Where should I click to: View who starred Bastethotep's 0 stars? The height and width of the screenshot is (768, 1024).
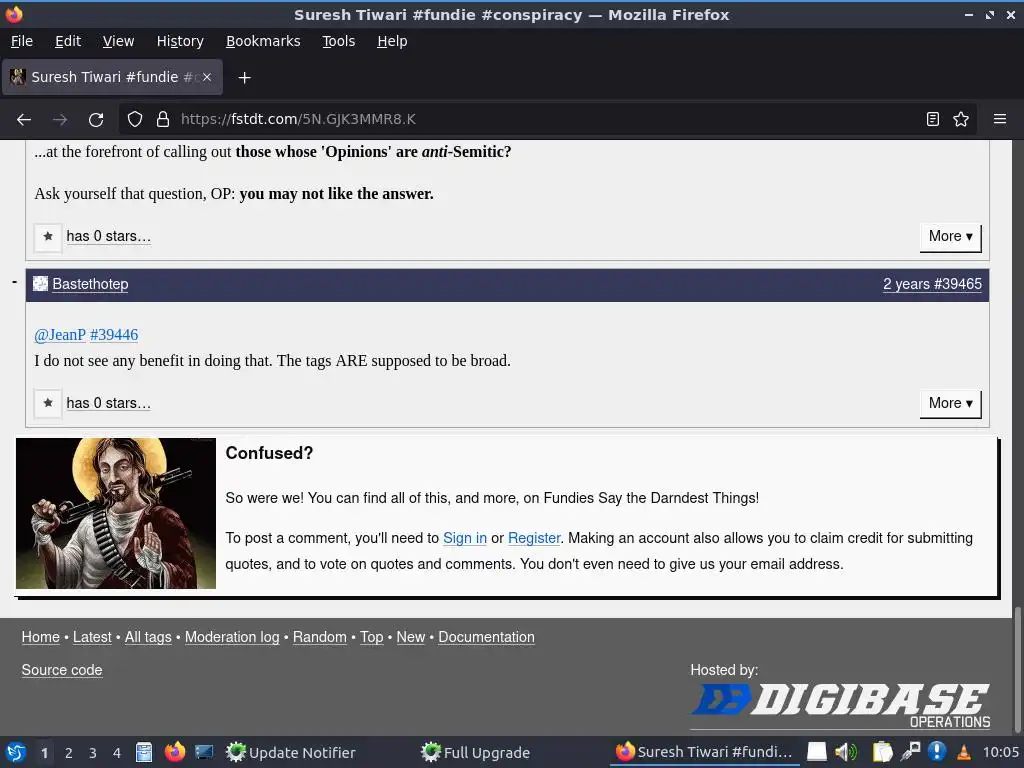pos(108,404)
